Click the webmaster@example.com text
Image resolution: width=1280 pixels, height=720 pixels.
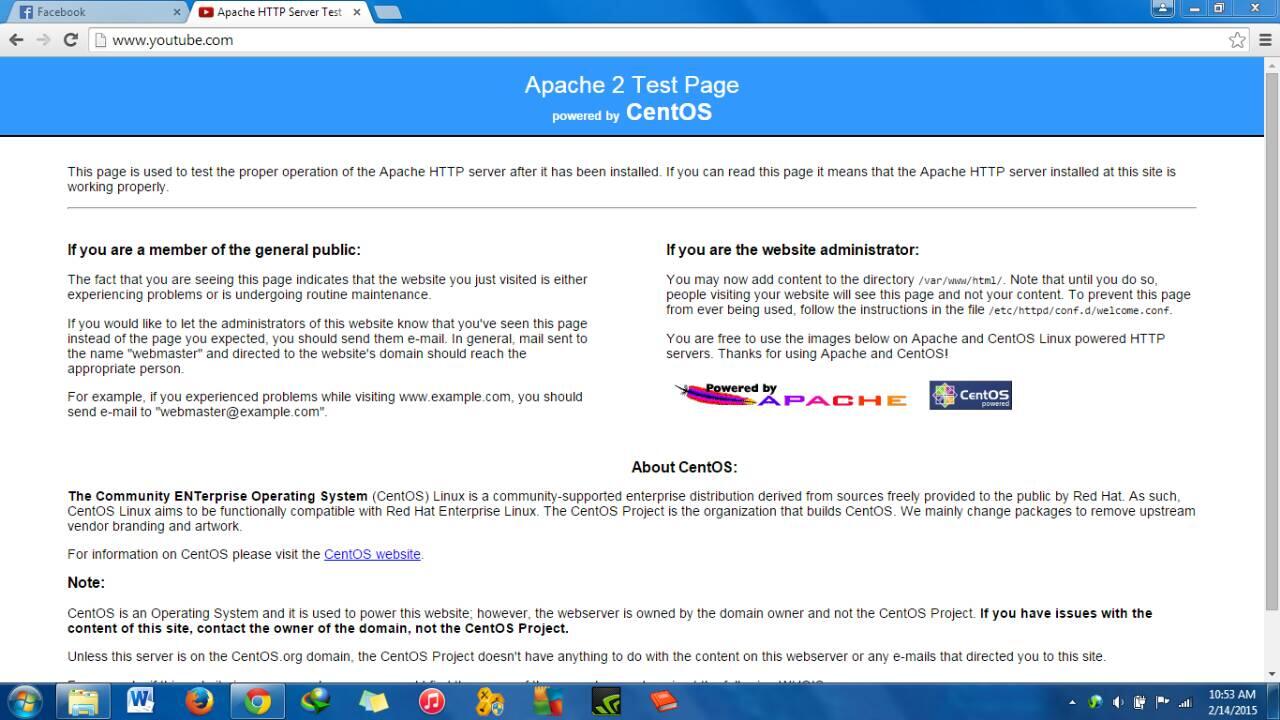coord(240,412)
